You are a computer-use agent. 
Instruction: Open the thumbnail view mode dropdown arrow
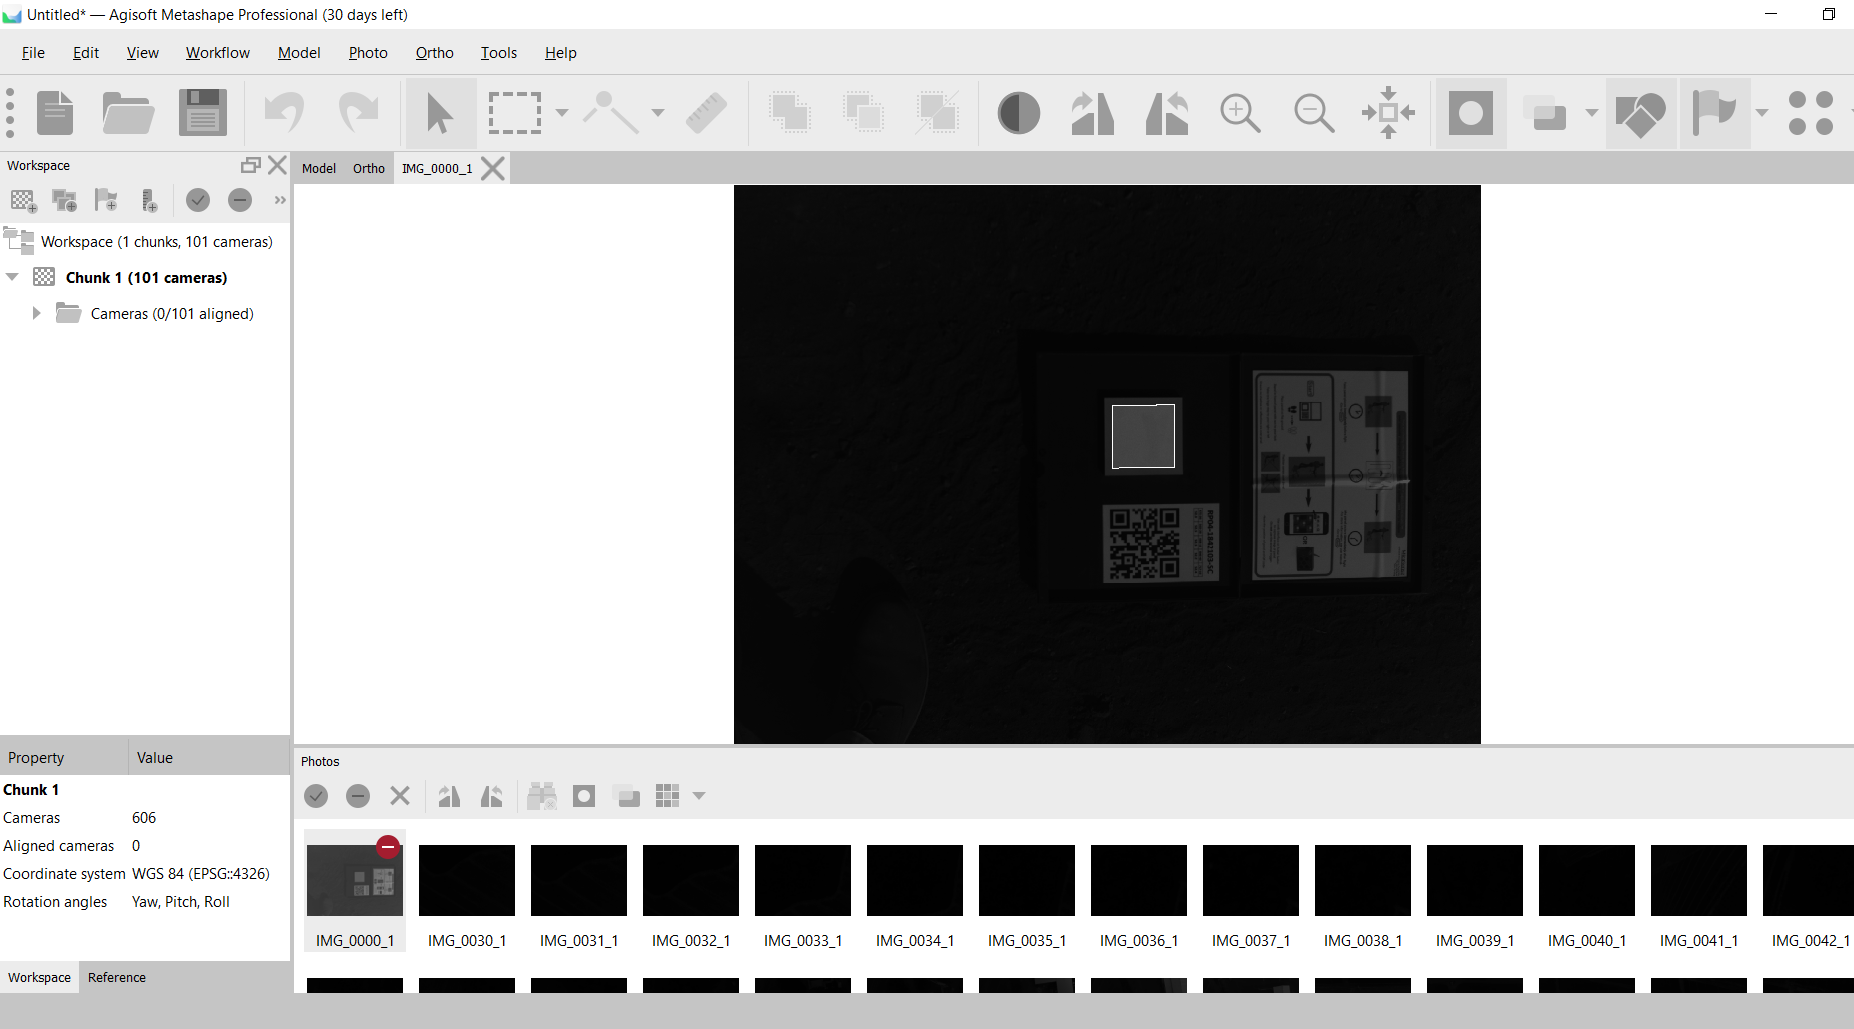point(699,796)
